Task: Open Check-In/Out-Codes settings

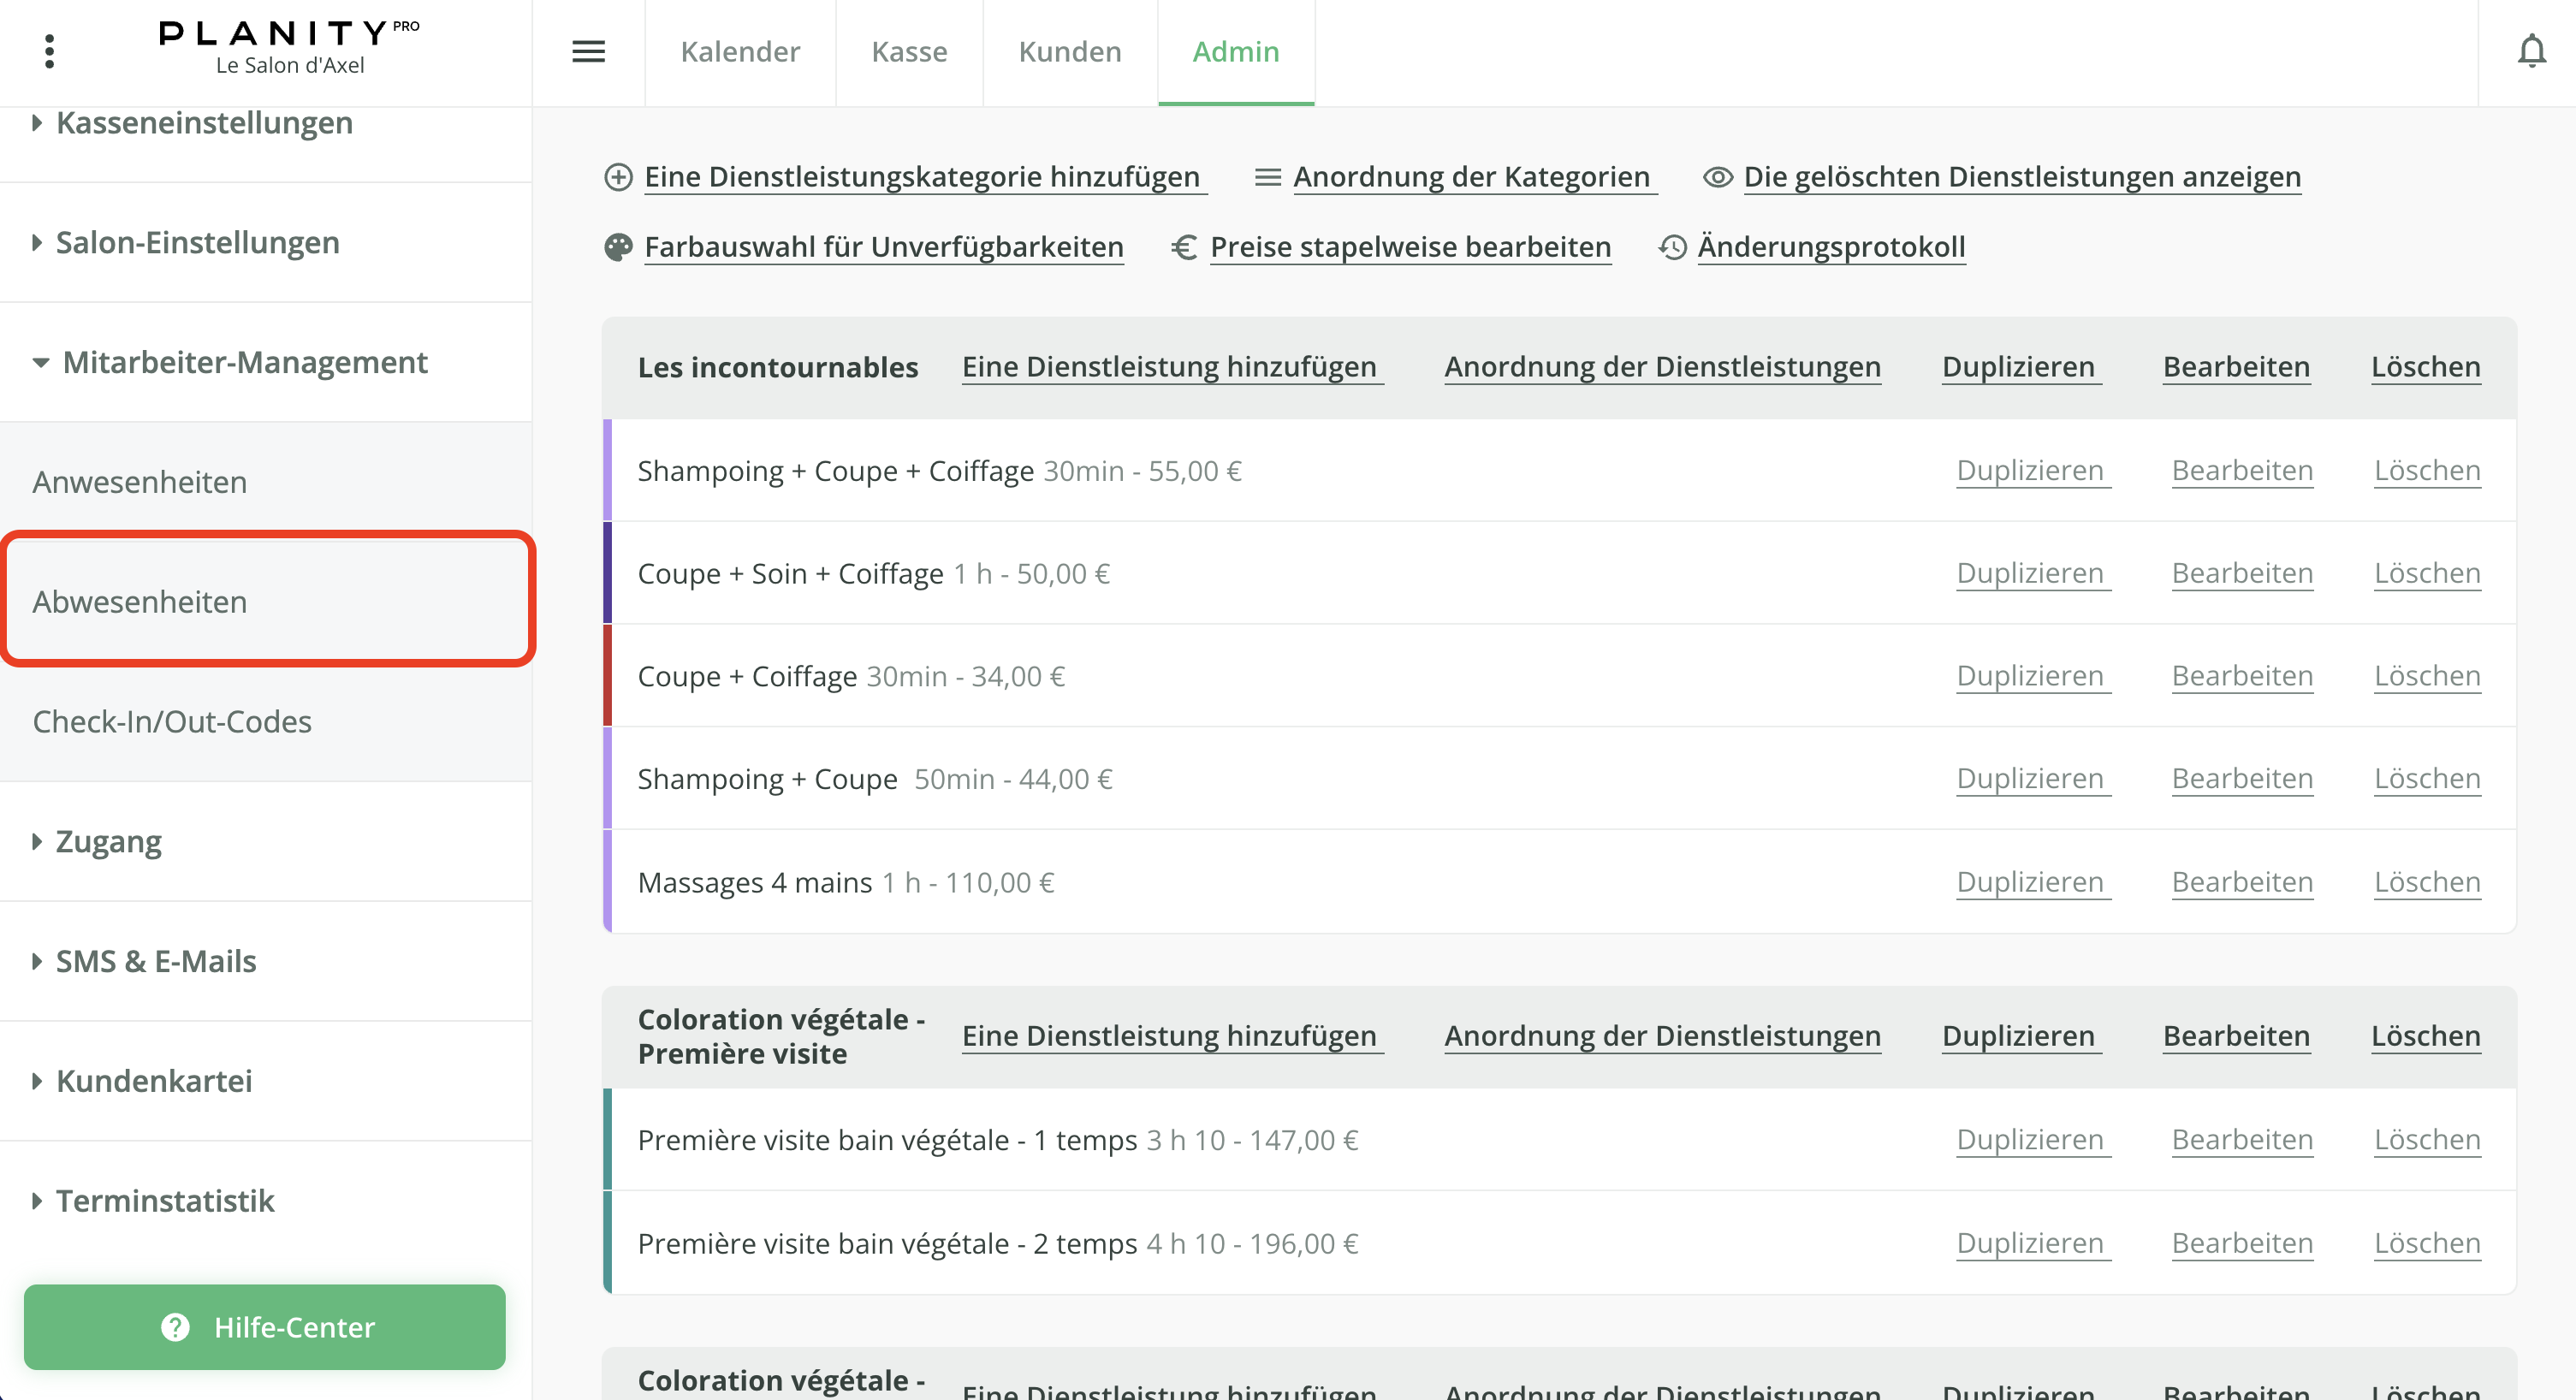Action: [x=172, y=721]
